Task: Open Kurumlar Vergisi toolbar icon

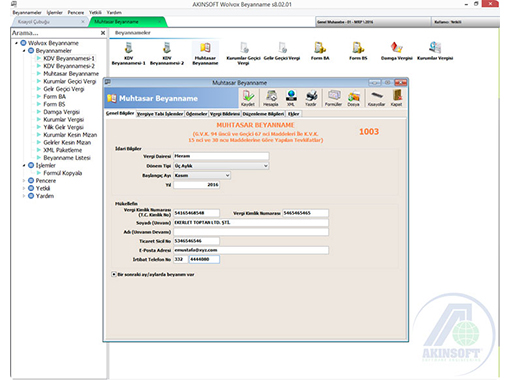Action: pyautogui.click(x=435, y=51)
